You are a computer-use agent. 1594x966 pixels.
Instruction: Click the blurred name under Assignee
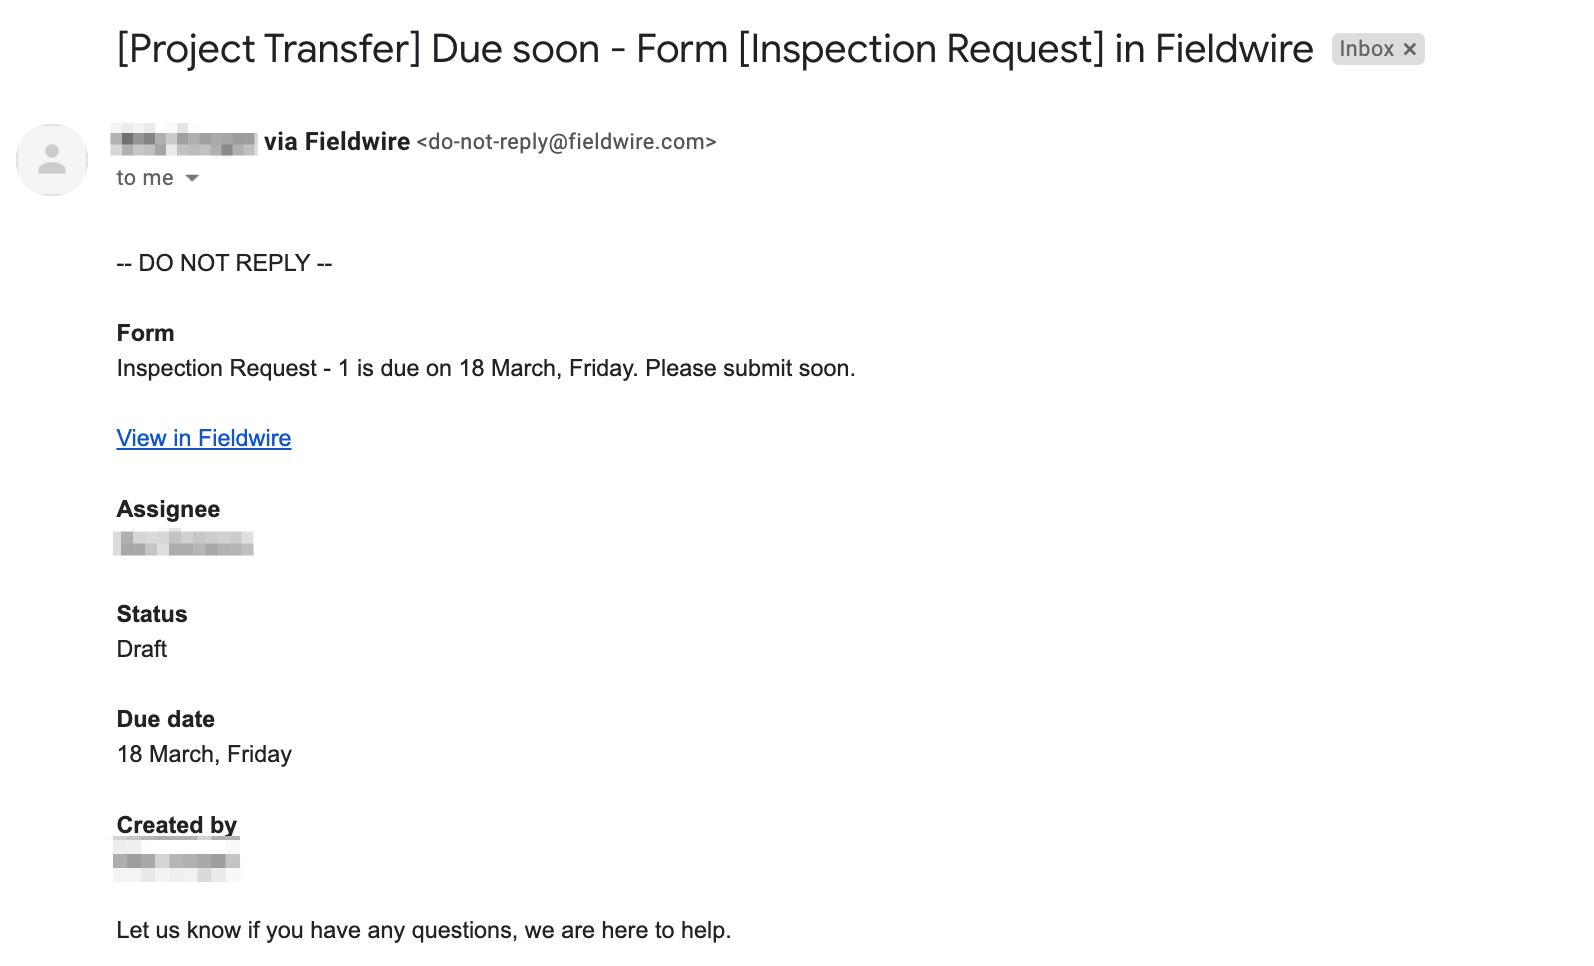[x=184, y=544]
